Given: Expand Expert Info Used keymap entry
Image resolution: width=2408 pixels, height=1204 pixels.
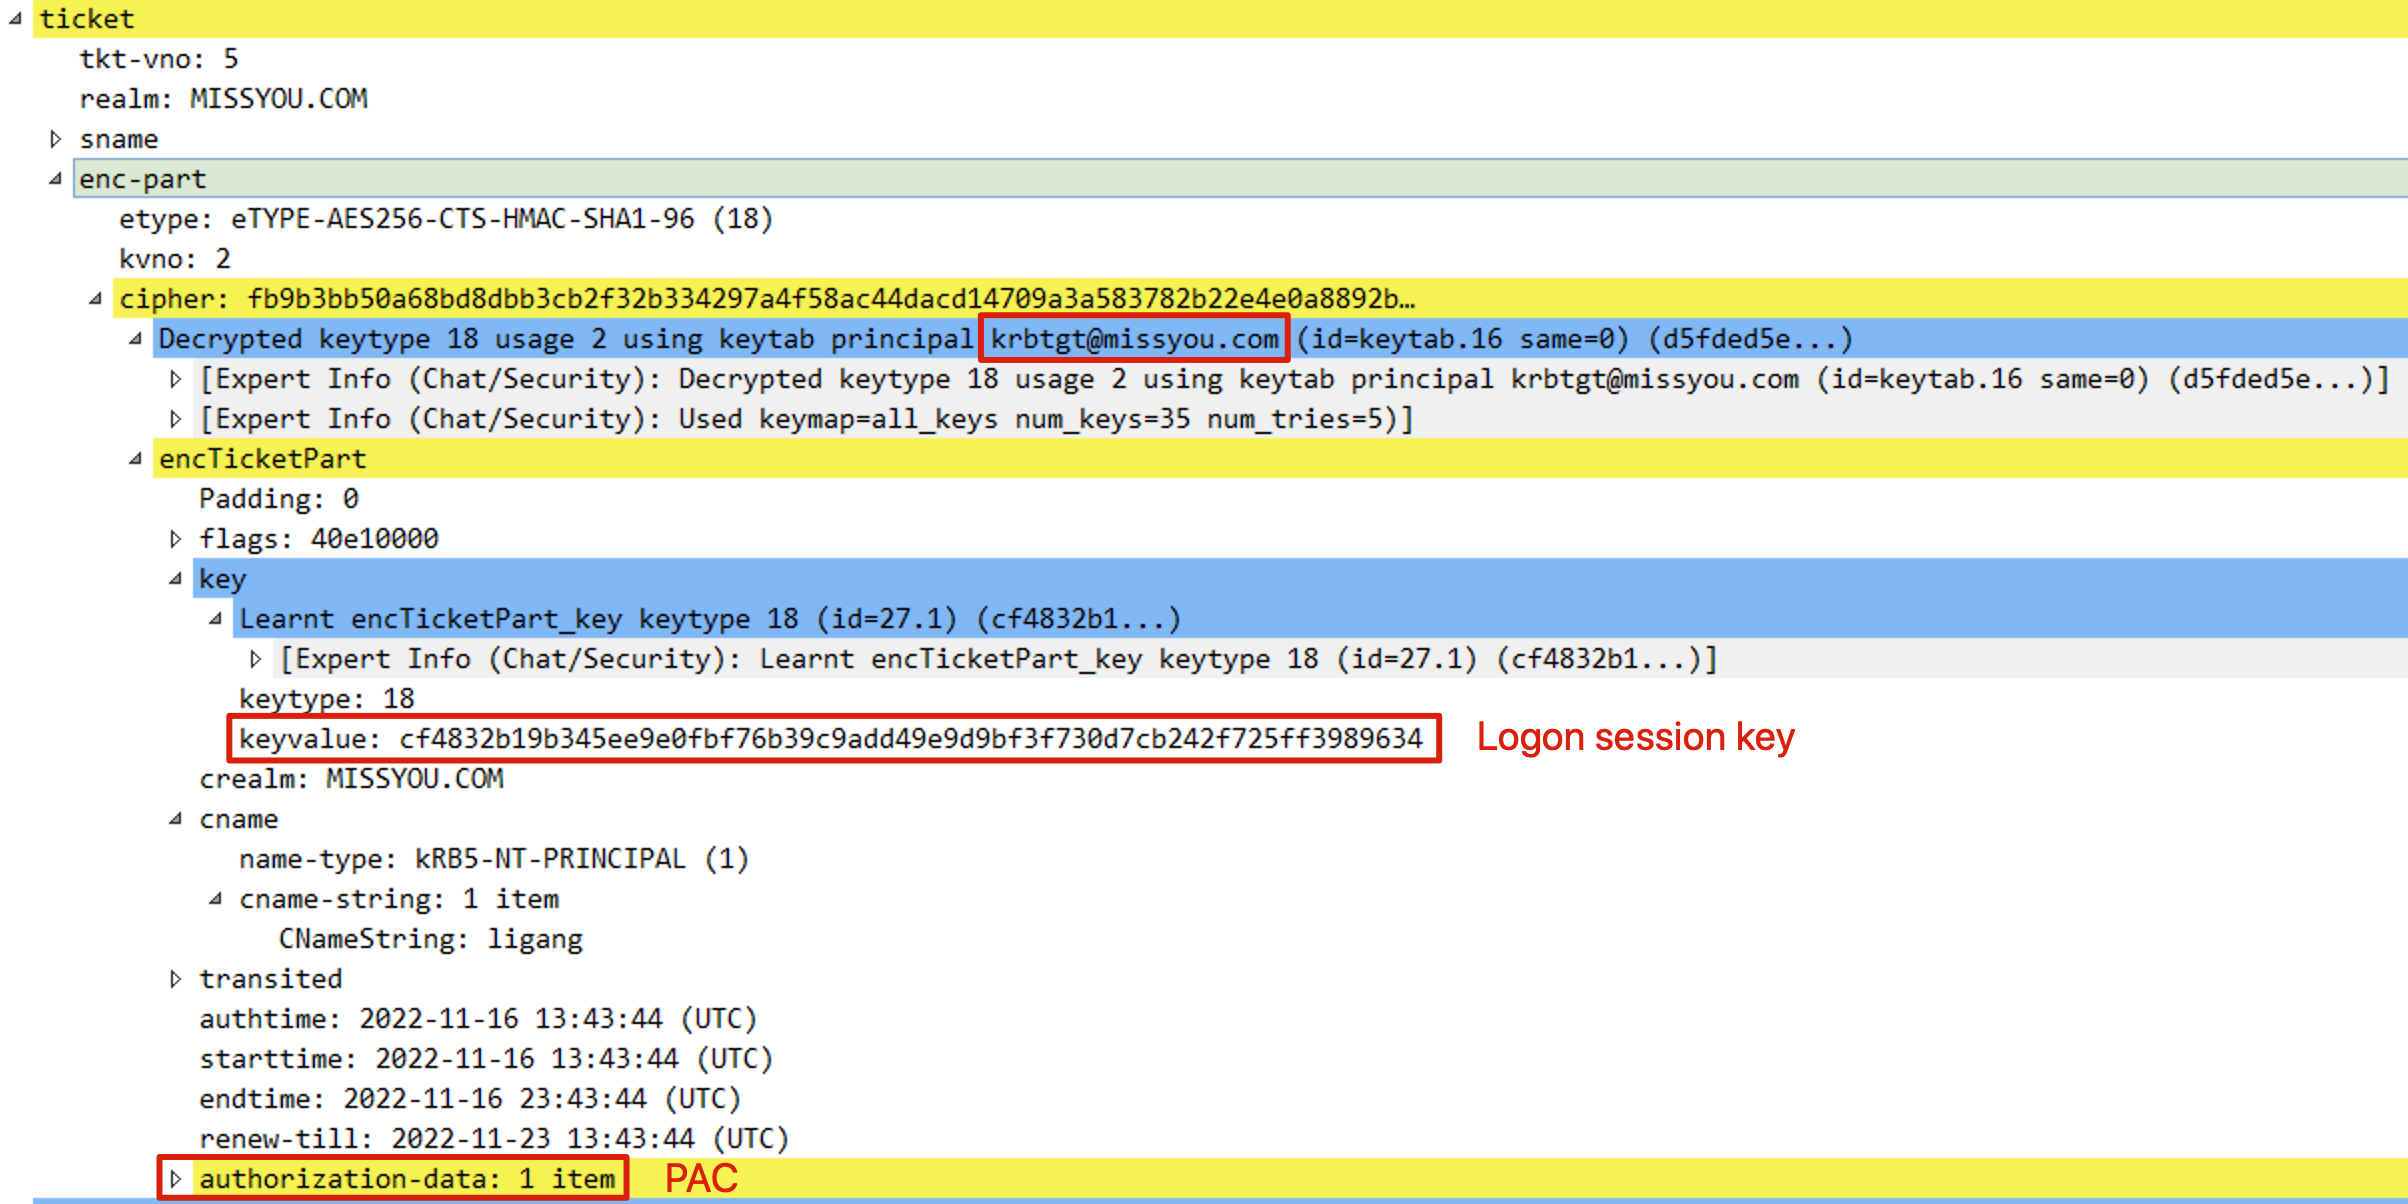Looking at the screenshot, I should pyautogui.click(x=176, y=419).
